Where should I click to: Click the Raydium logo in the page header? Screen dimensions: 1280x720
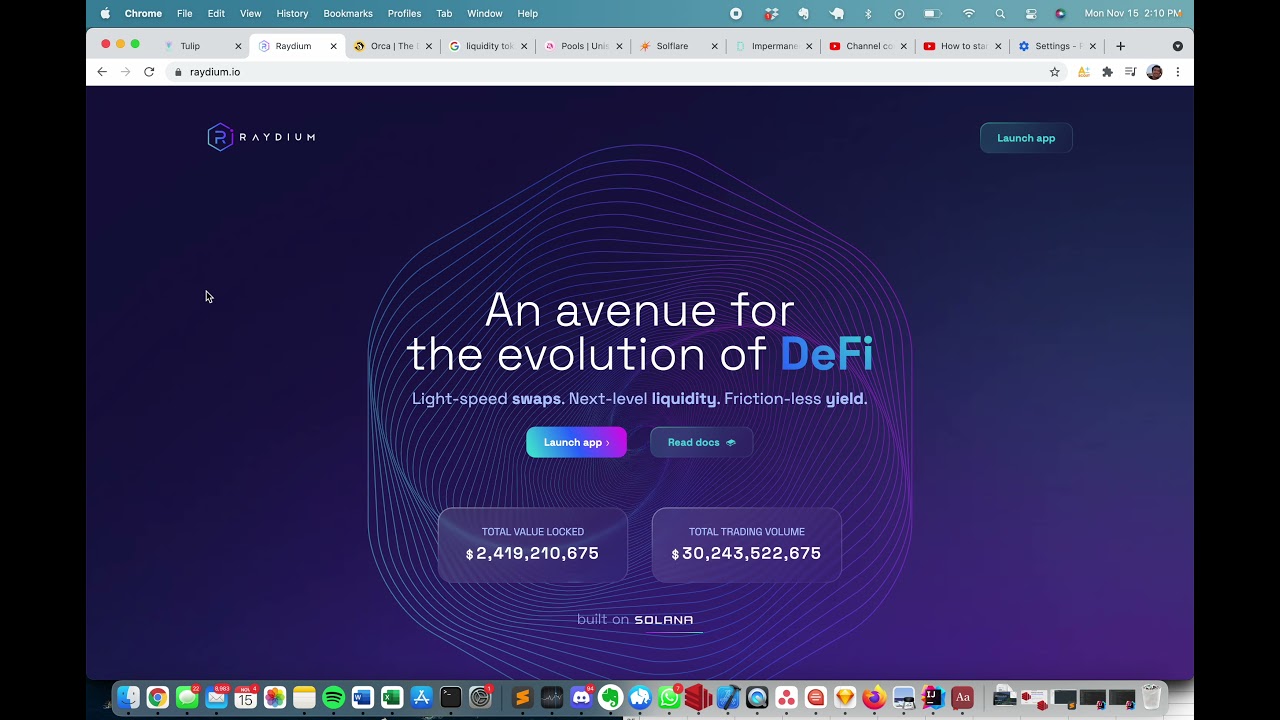pyautogui.click(x=261, y=137)
